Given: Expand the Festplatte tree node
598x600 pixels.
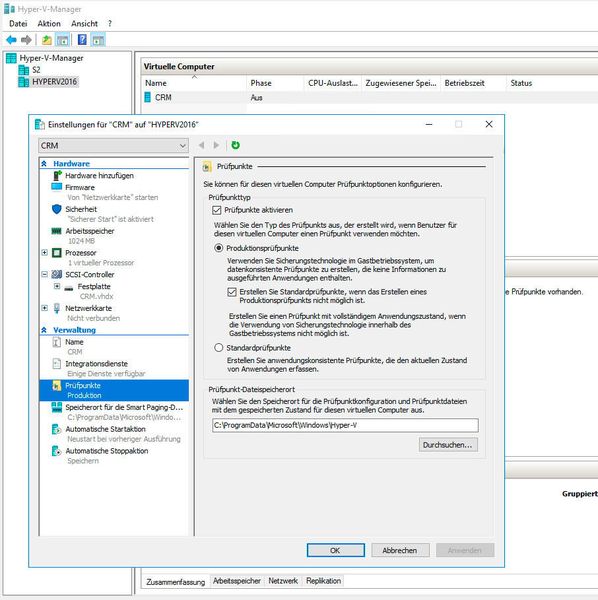Looking at the screenshot, I should click(x=57, y=286).
